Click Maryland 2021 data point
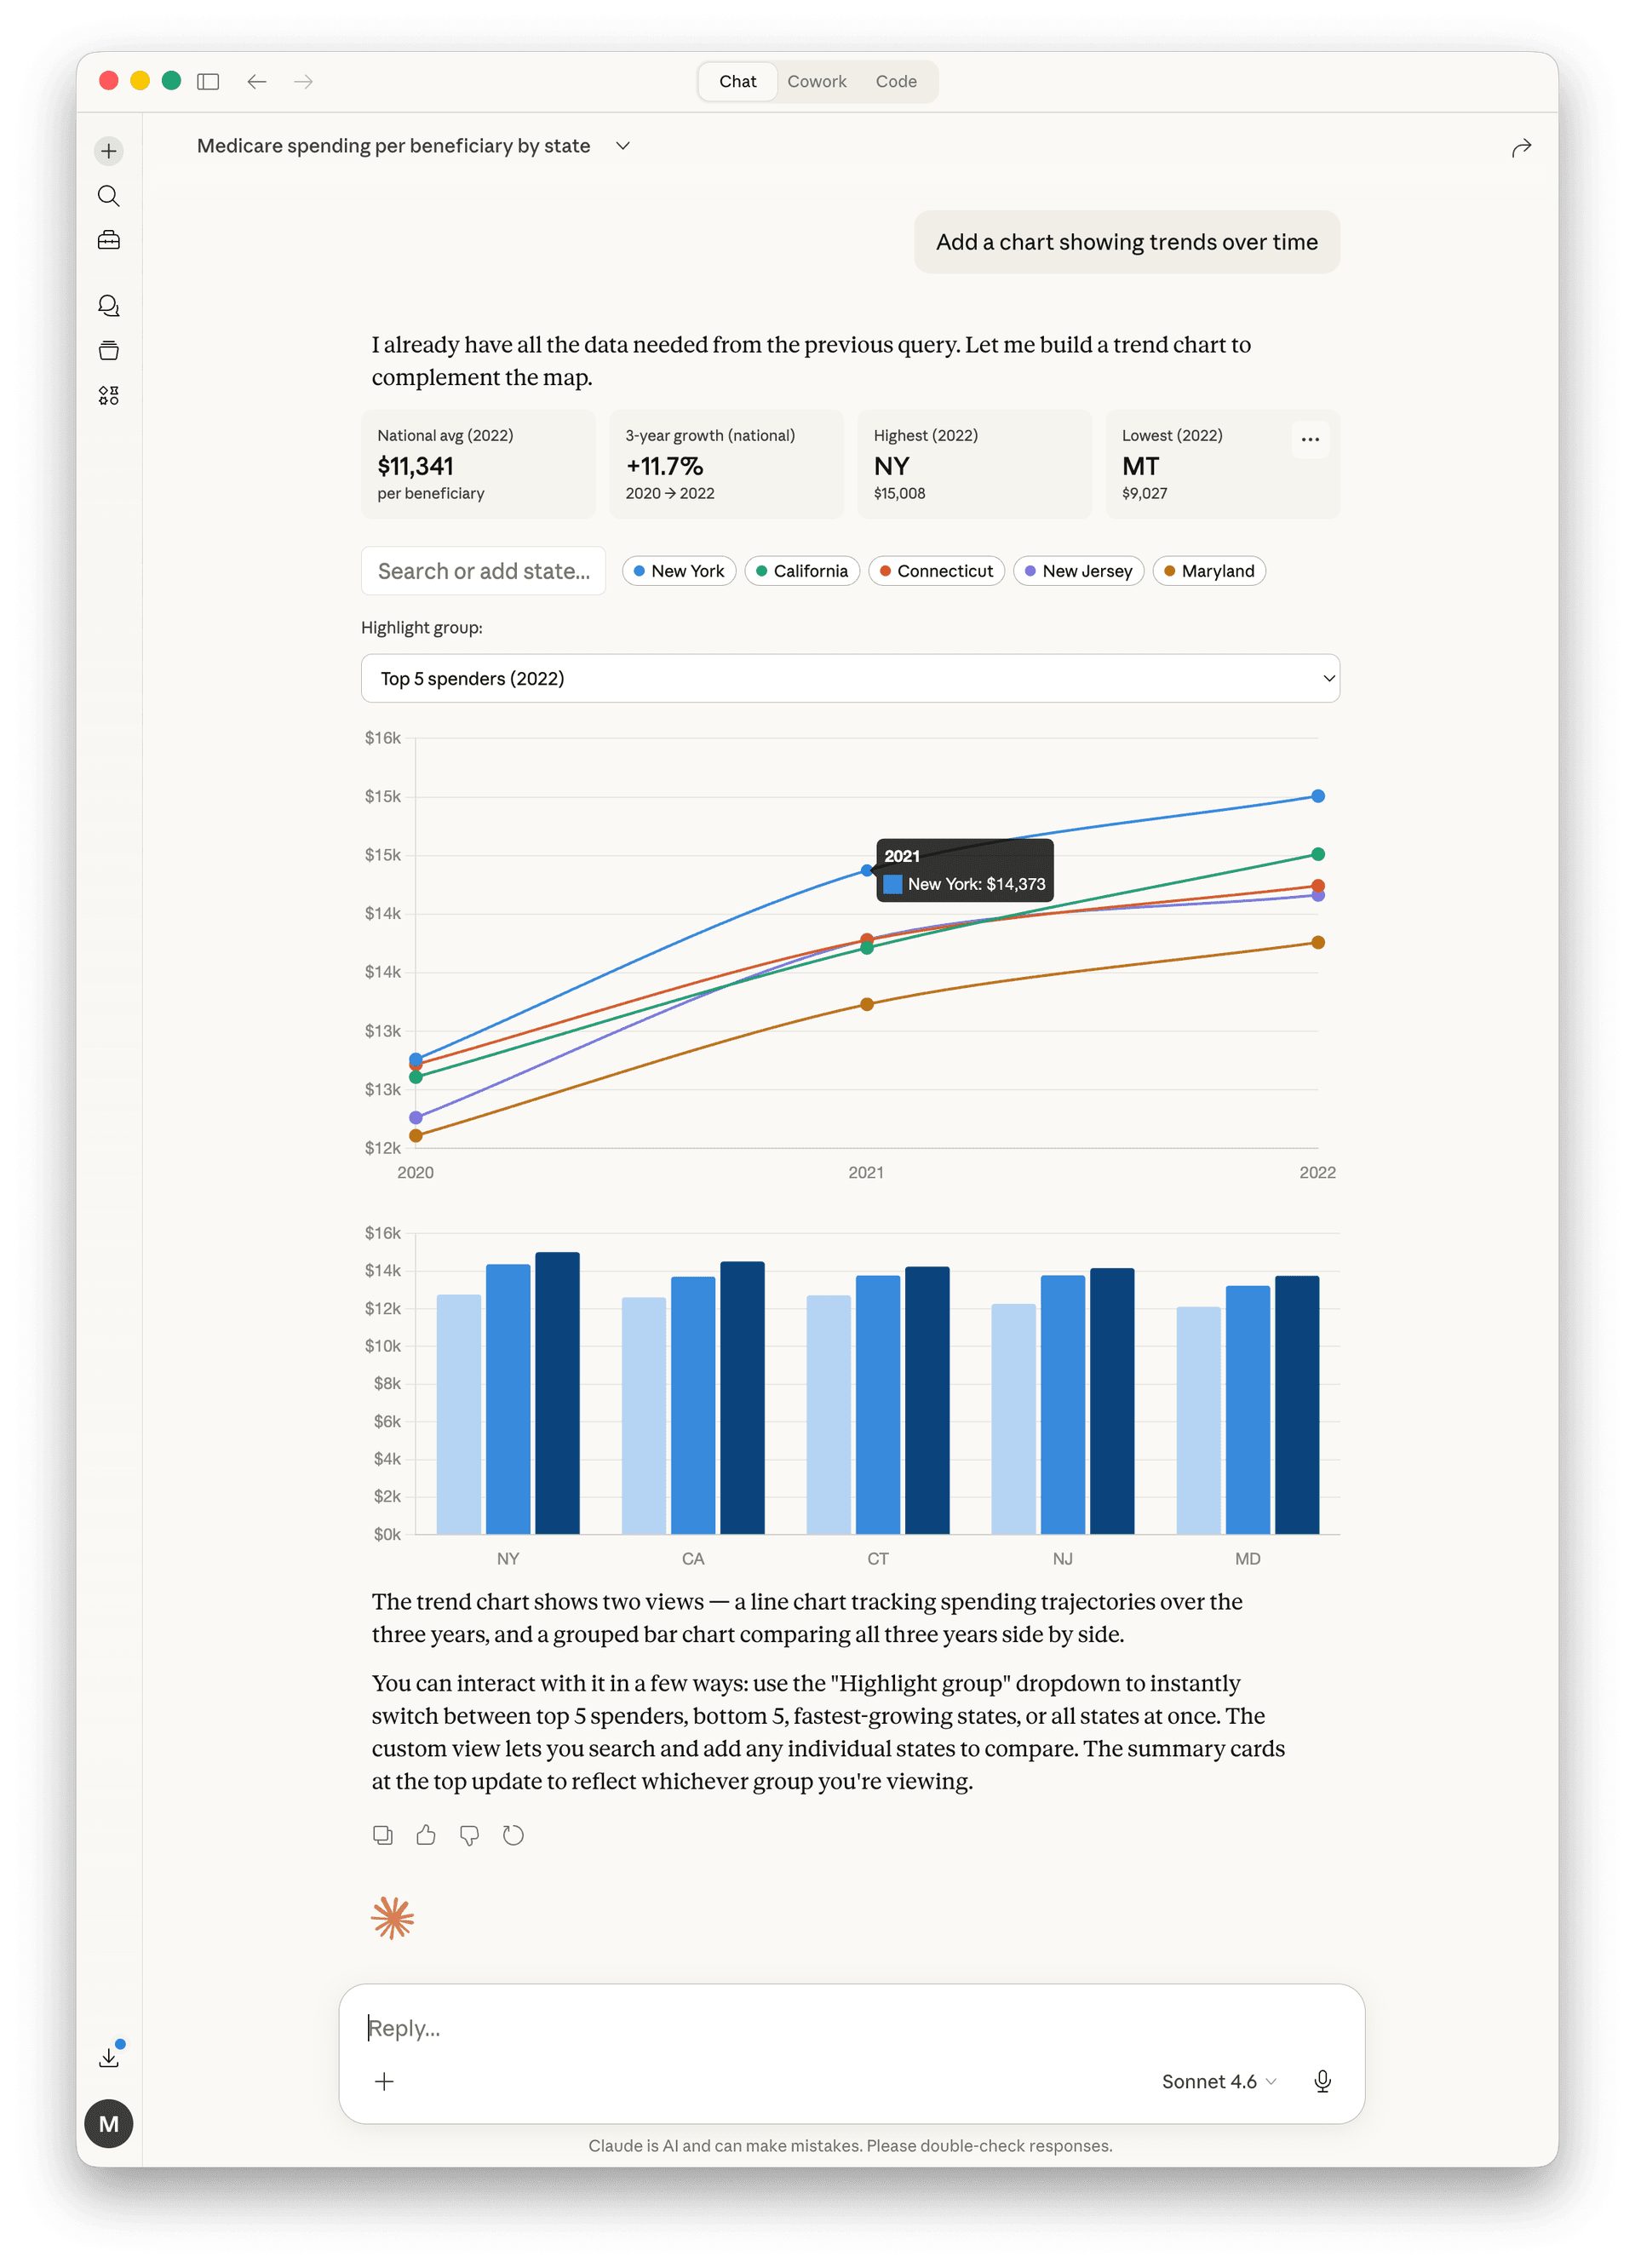This screenshot has width=1635, height=2268. click(867, 1004)
